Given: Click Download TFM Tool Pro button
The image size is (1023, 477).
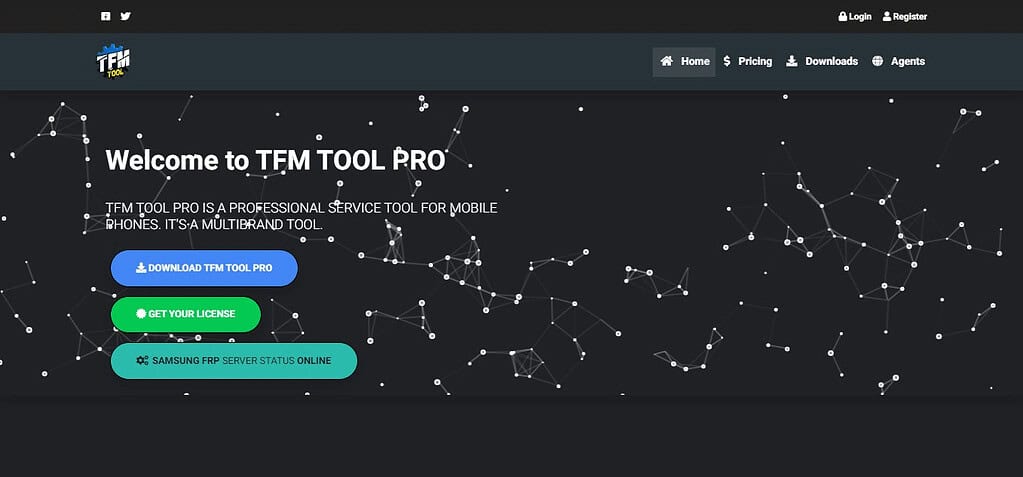Looking at the screenshot, I should [204, 268].
